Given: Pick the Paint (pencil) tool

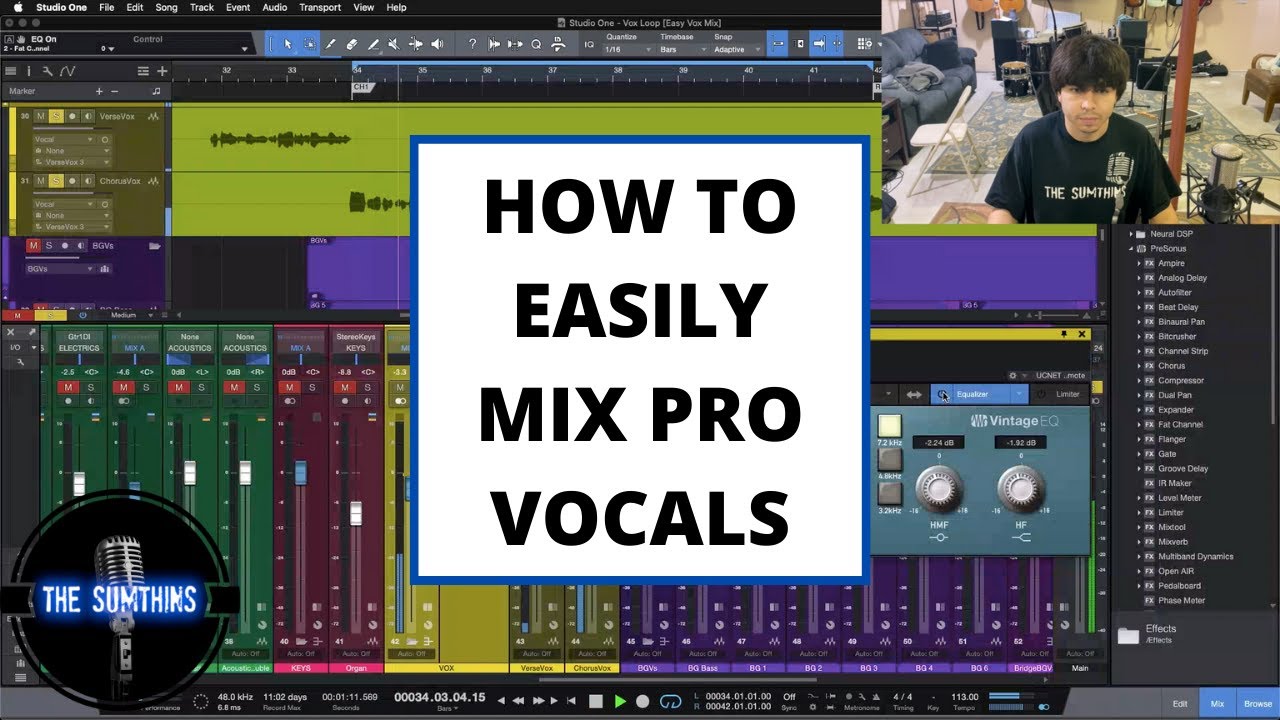Looking at the screenshot, I should (x=373, y=44).
